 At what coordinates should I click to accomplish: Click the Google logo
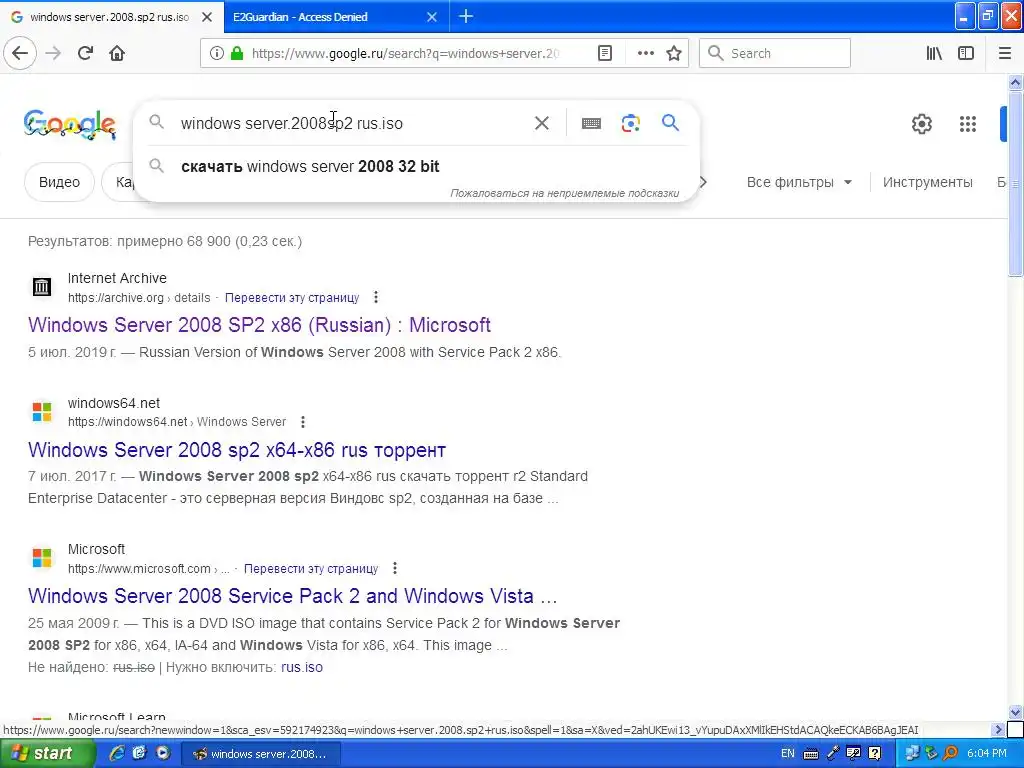70,124
